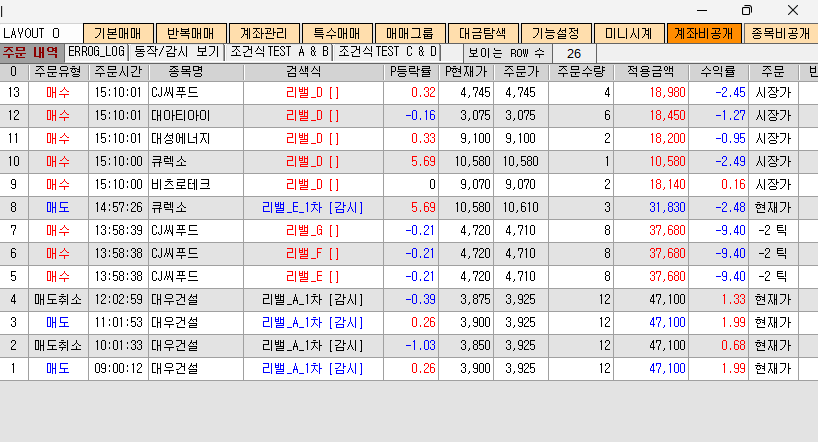818x442 pixels.
Task: Open the 매매그룹 tab
Action: (410, 33)
